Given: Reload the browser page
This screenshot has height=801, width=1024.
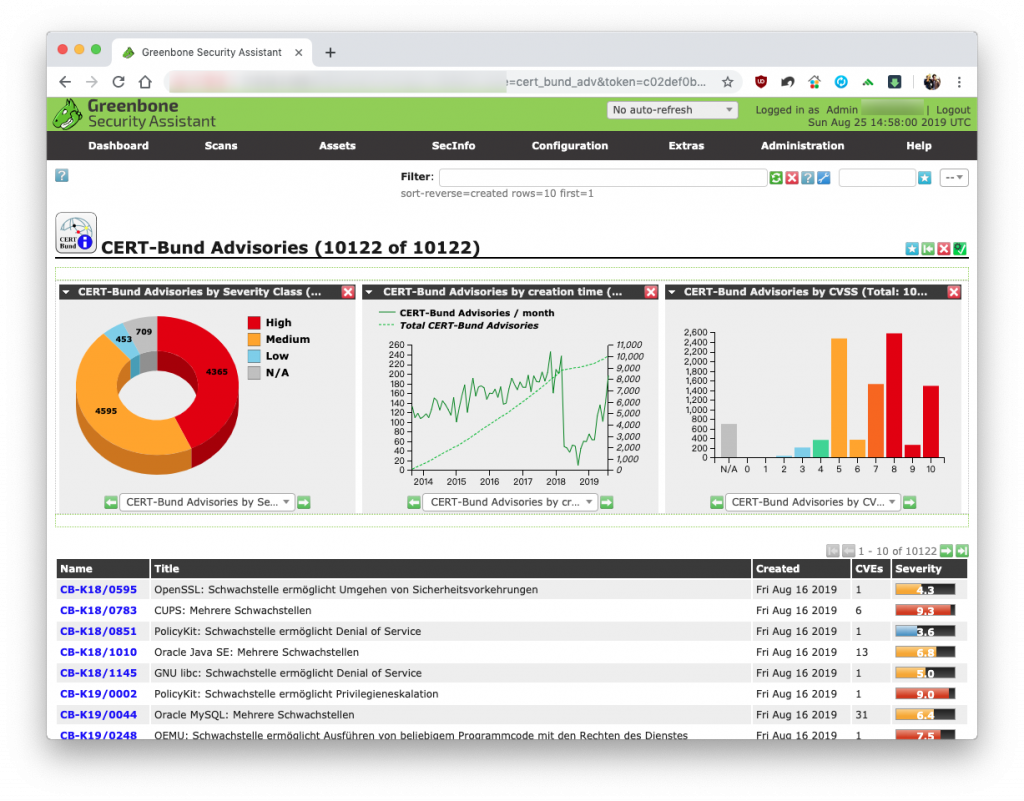Looking at the screenshot, I should click(x=118, y=82).
